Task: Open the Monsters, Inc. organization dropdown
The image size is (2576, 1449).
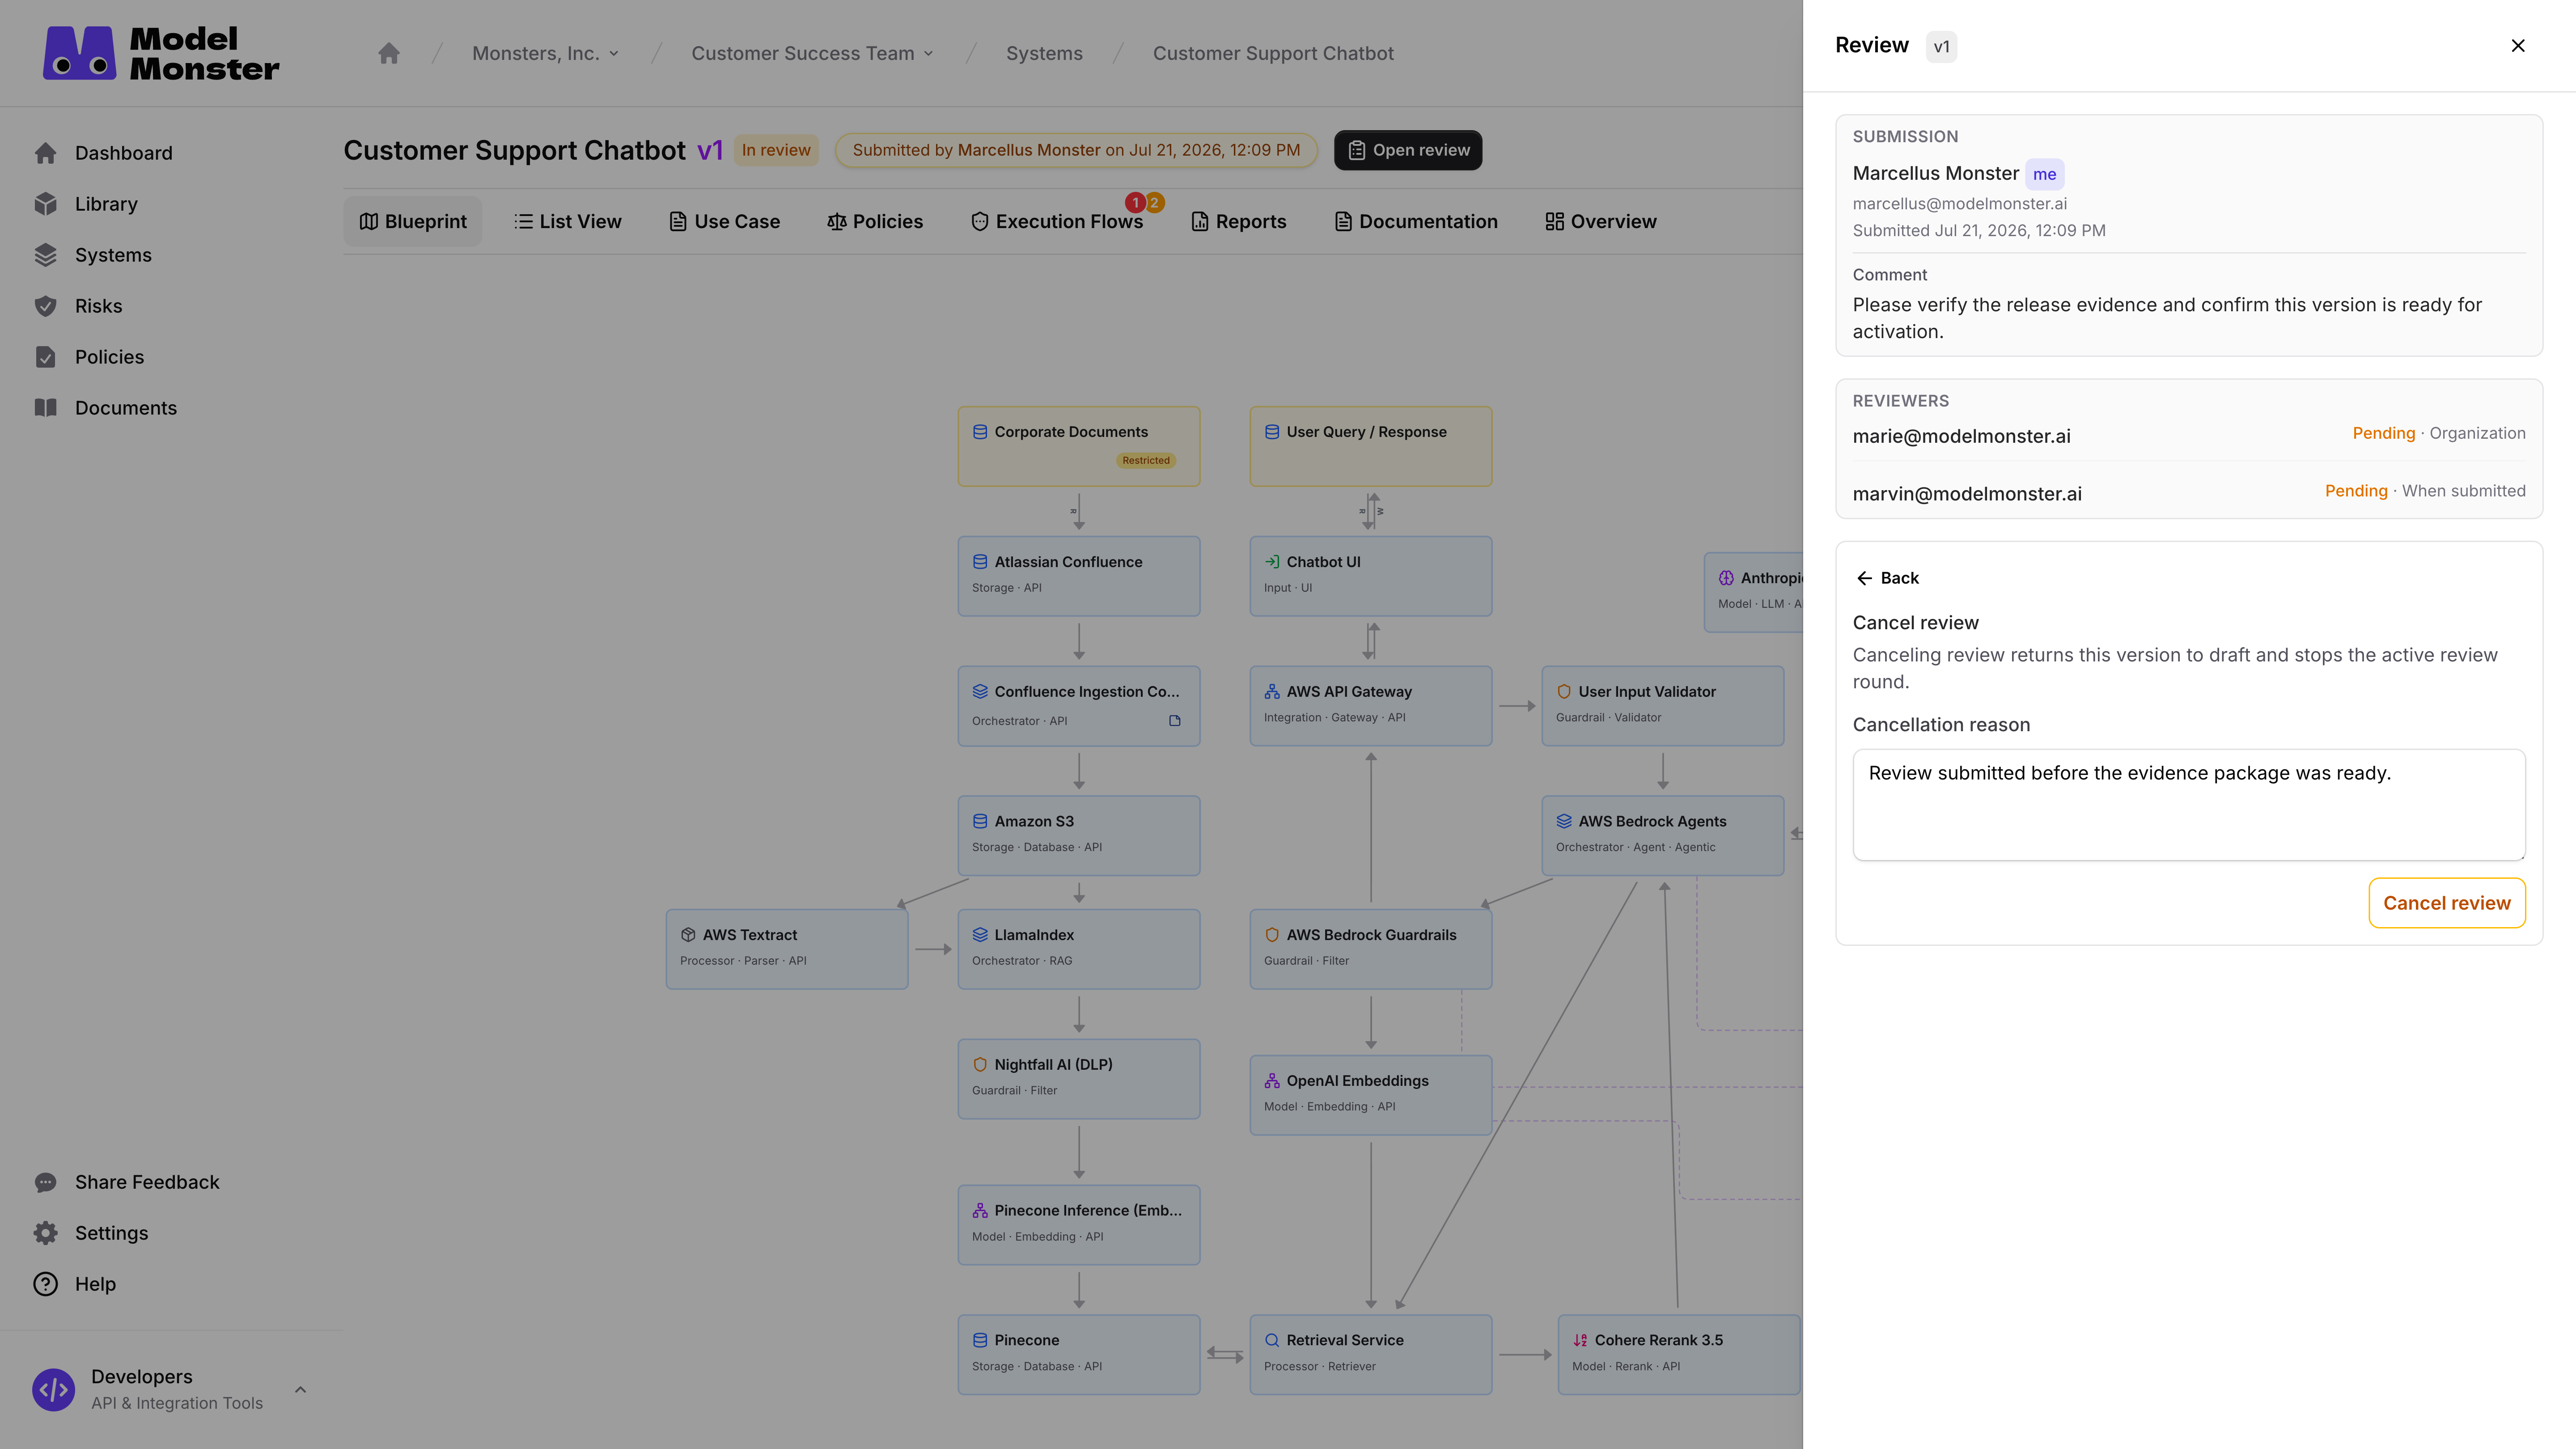Action: (x=546, y=53)
